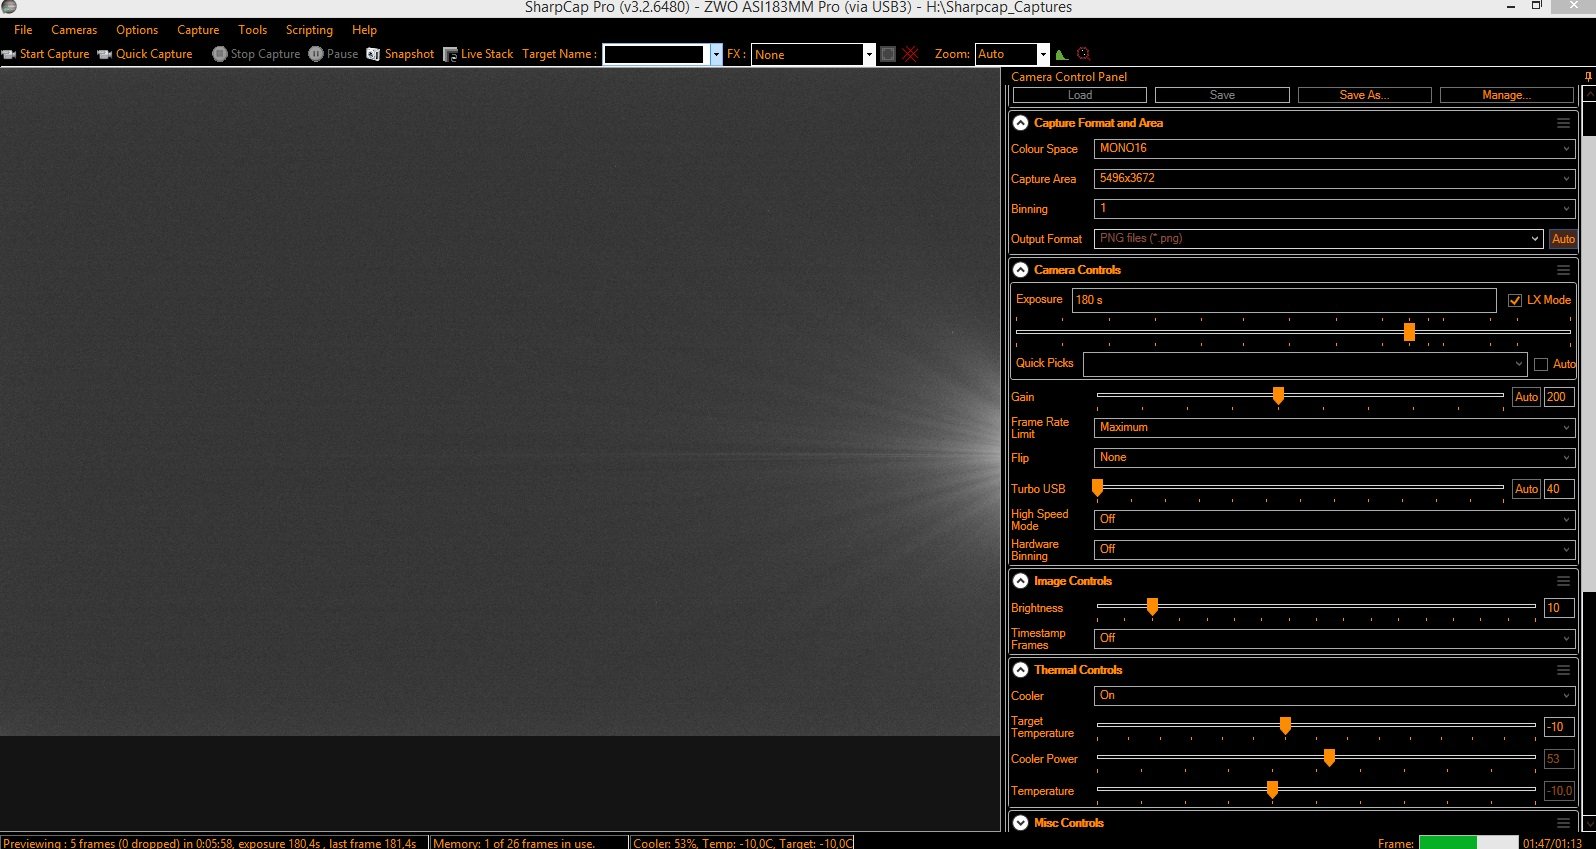Screen dimensions: 1596x849
Task: Enable the Quick Picks Auto checkbox
Action: tap(1541, 364)
